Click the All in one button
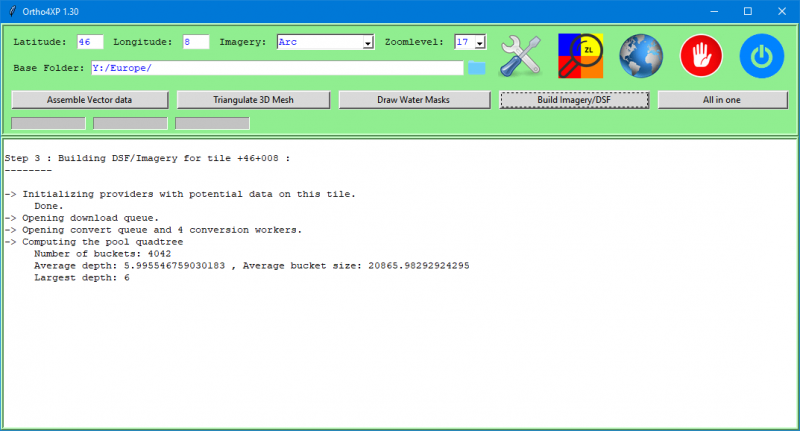Viewport: 800px width, 431px height. coord(722,100)
